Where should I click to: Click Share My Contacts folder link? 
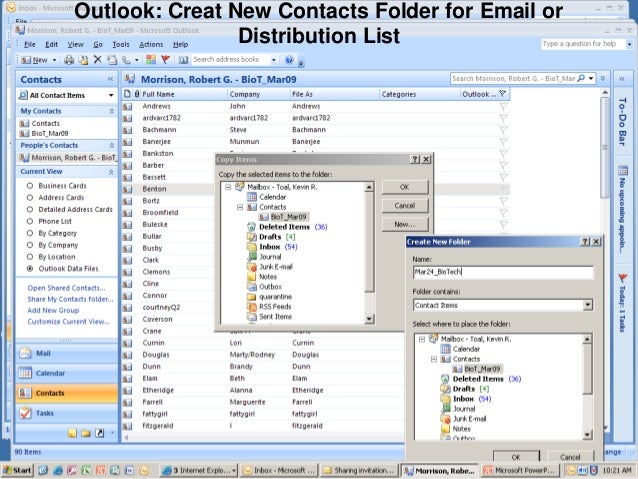[70, 299]
